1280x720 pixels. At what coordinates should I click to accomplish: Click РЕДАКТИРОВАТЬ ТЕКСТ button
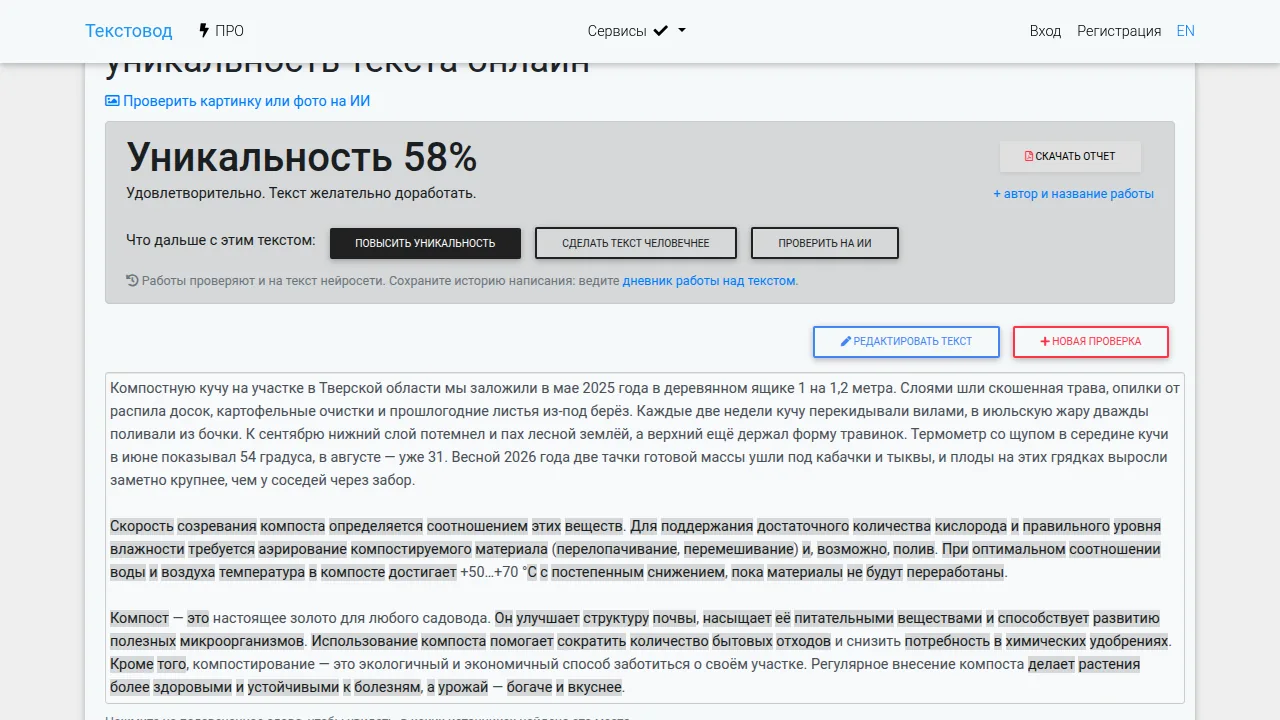906,342
